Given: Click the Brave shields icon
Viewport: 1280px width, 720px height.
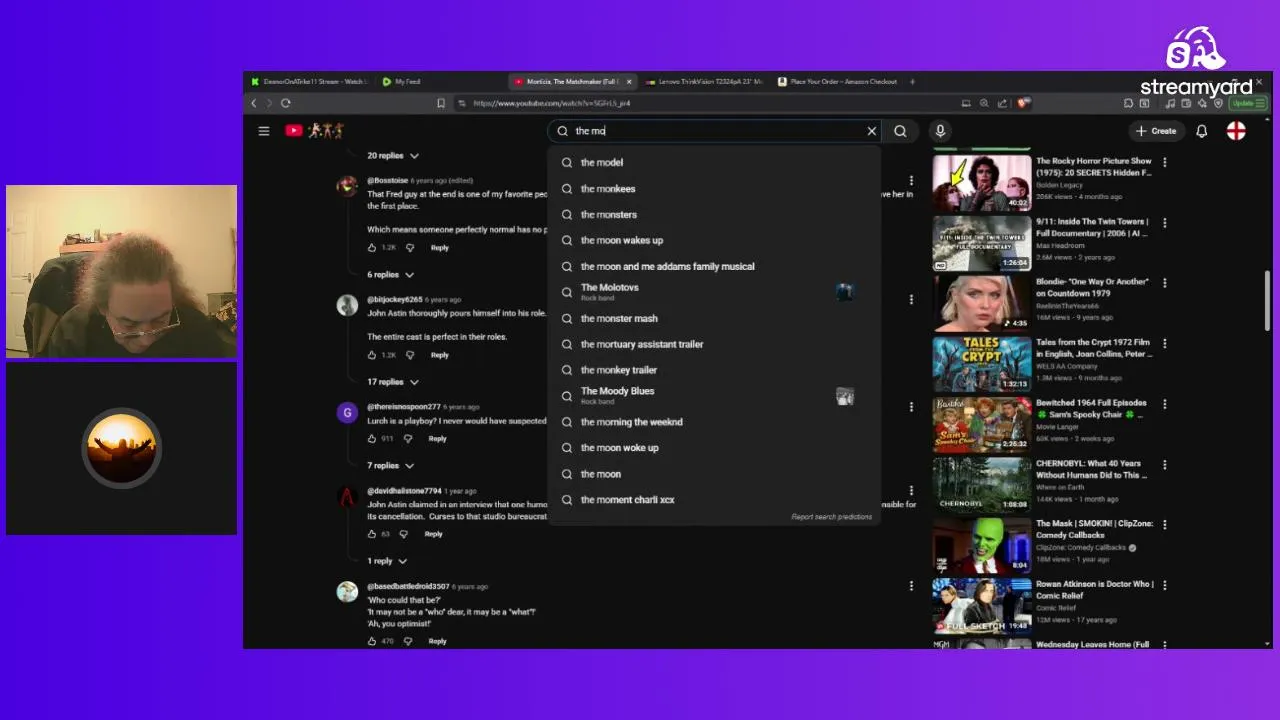Looking at the screenshot, I should point(1023,103).
